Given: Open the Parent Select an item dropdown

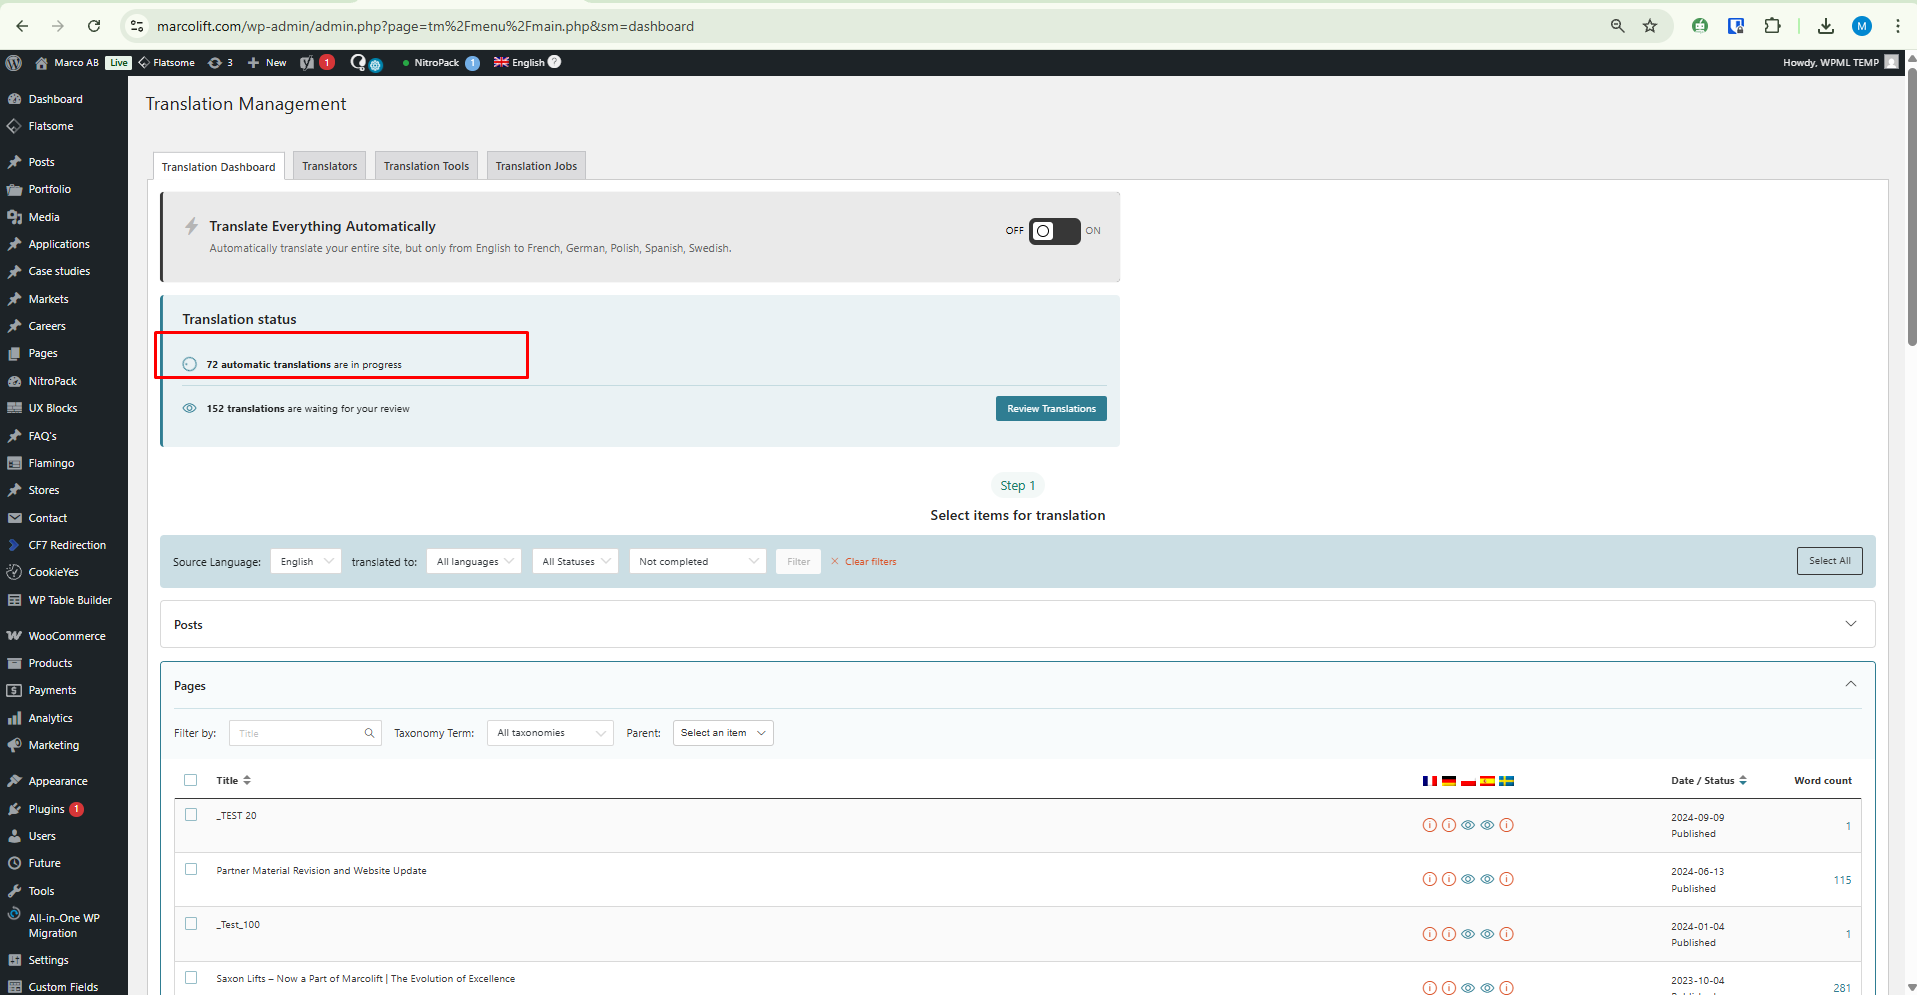Looking at the screenshot, I should coord(723,733).
